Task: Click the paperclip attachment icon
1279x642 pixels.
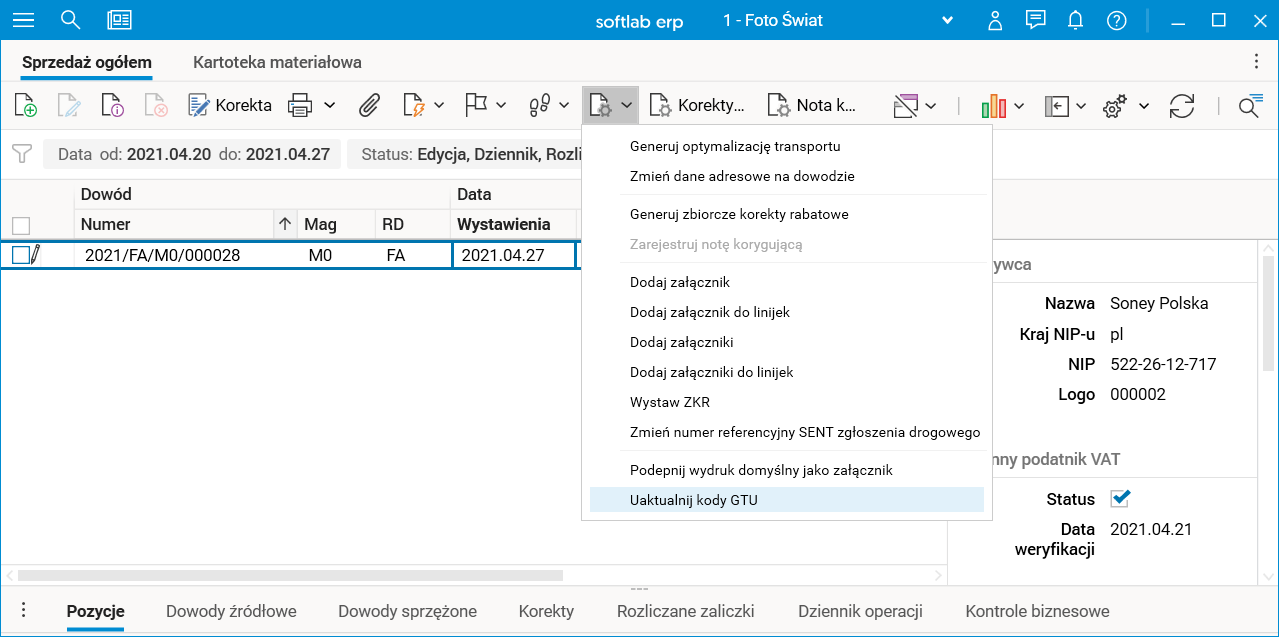Action: pyautogui.click(x=370, y=106)
